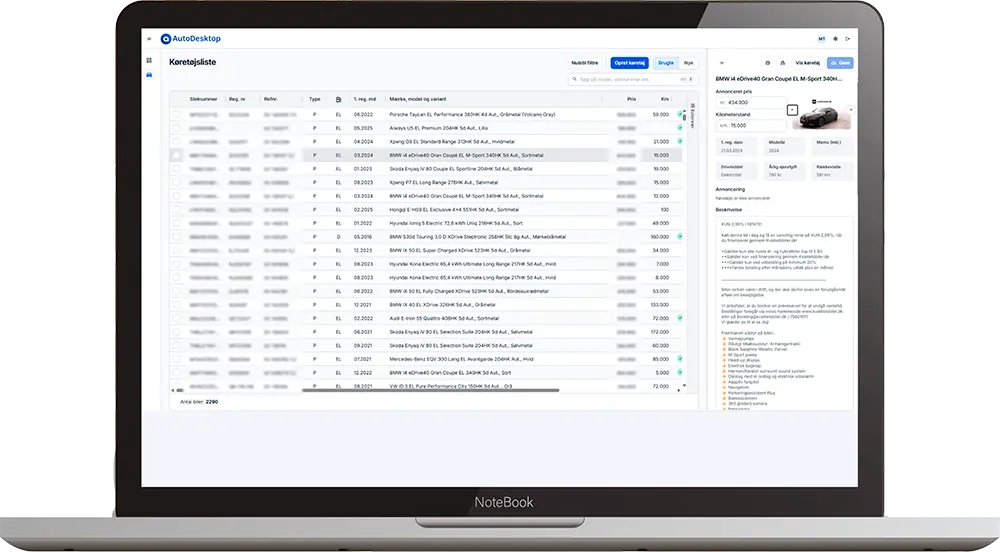Tick checkbox on Xpeng G9 row
Image resolution: width=1000 pixels, height=552 pixels.
[177, 142]
